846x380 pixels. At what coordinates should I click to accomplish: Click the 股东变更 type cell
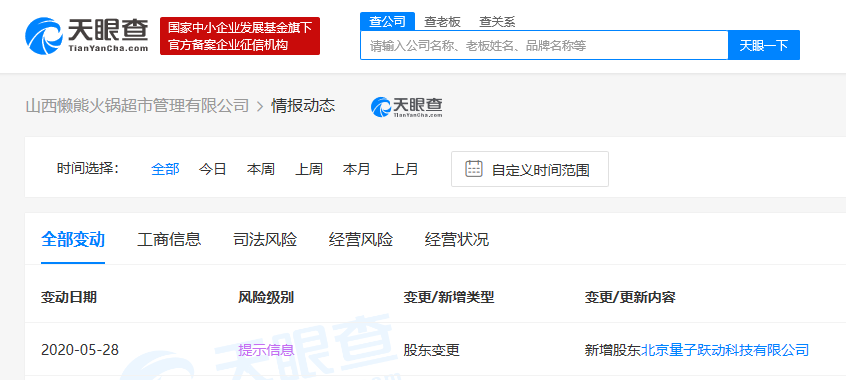pyautogui.click(x=432, y=350)
